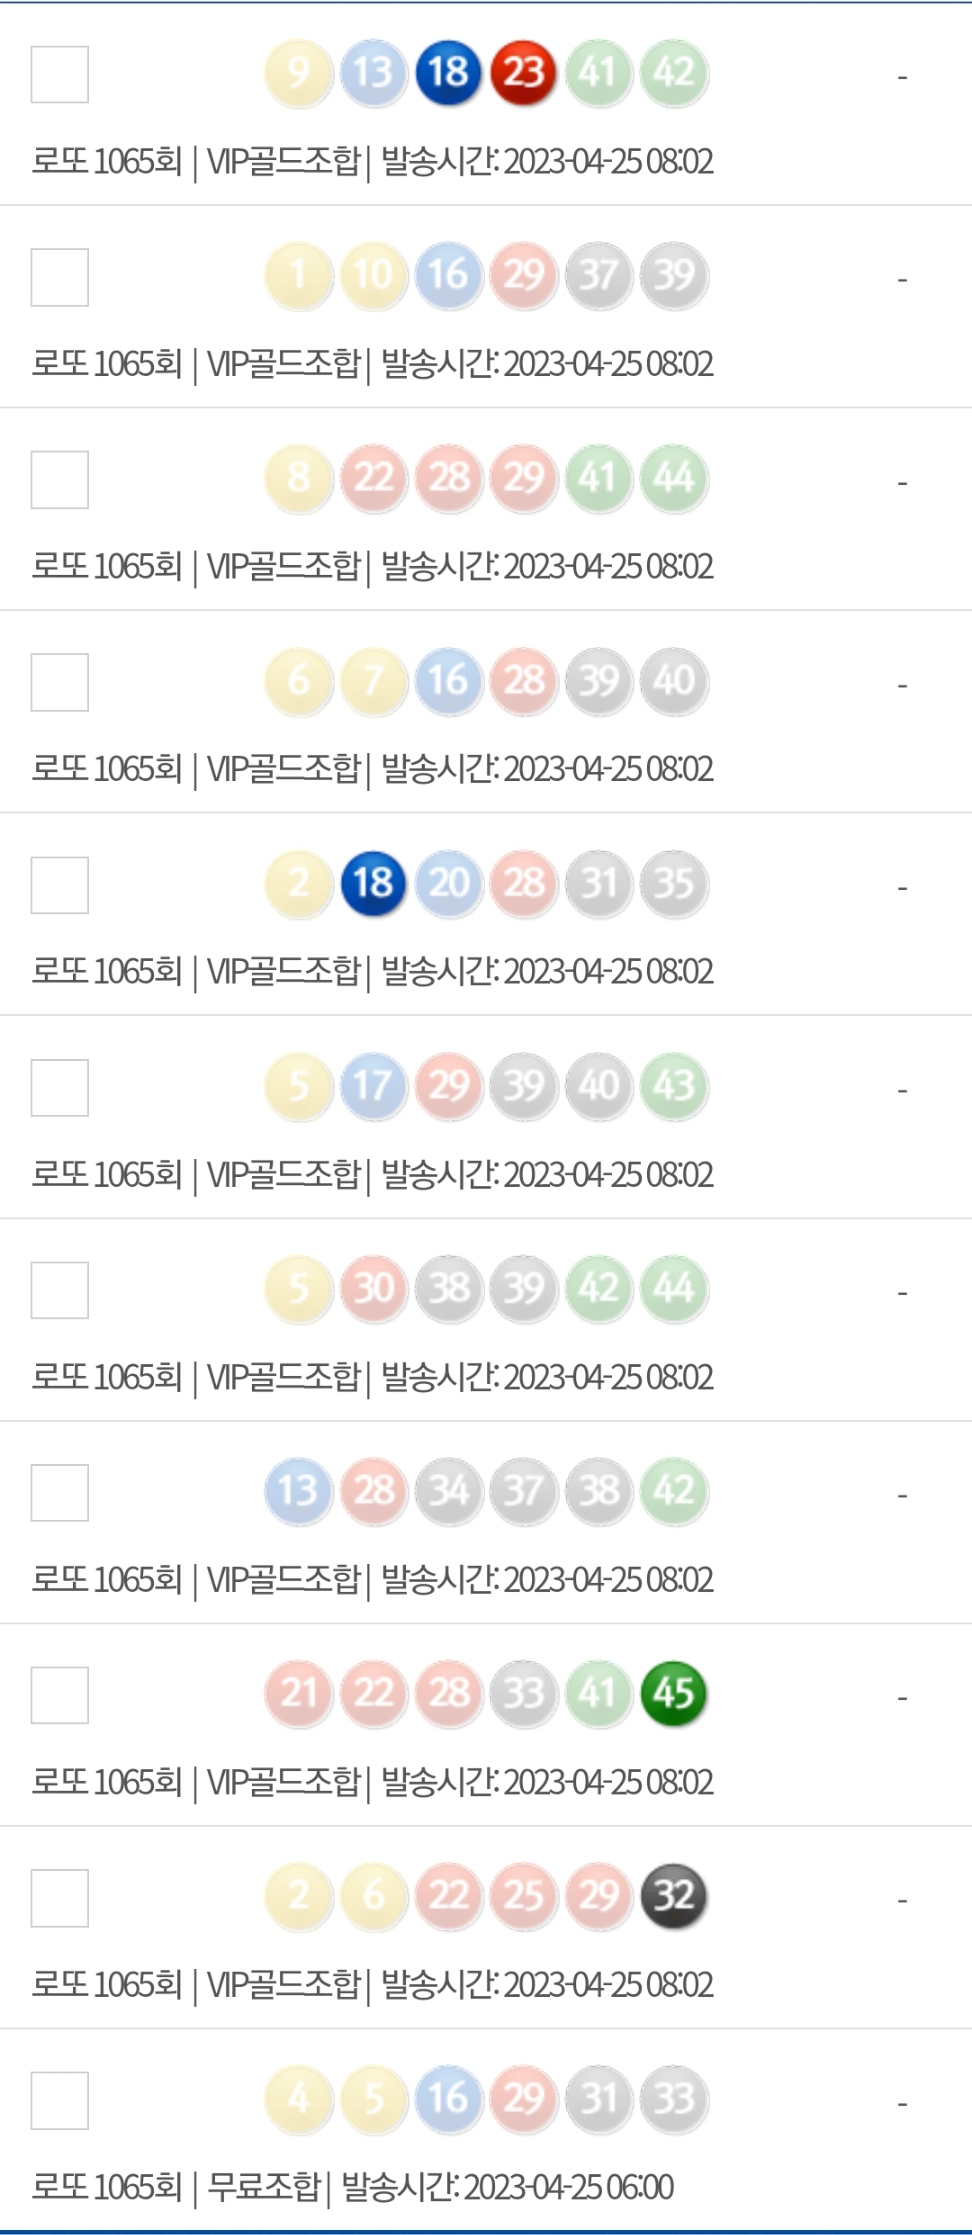Click the gray number 34 ball

pos(448,1491)
